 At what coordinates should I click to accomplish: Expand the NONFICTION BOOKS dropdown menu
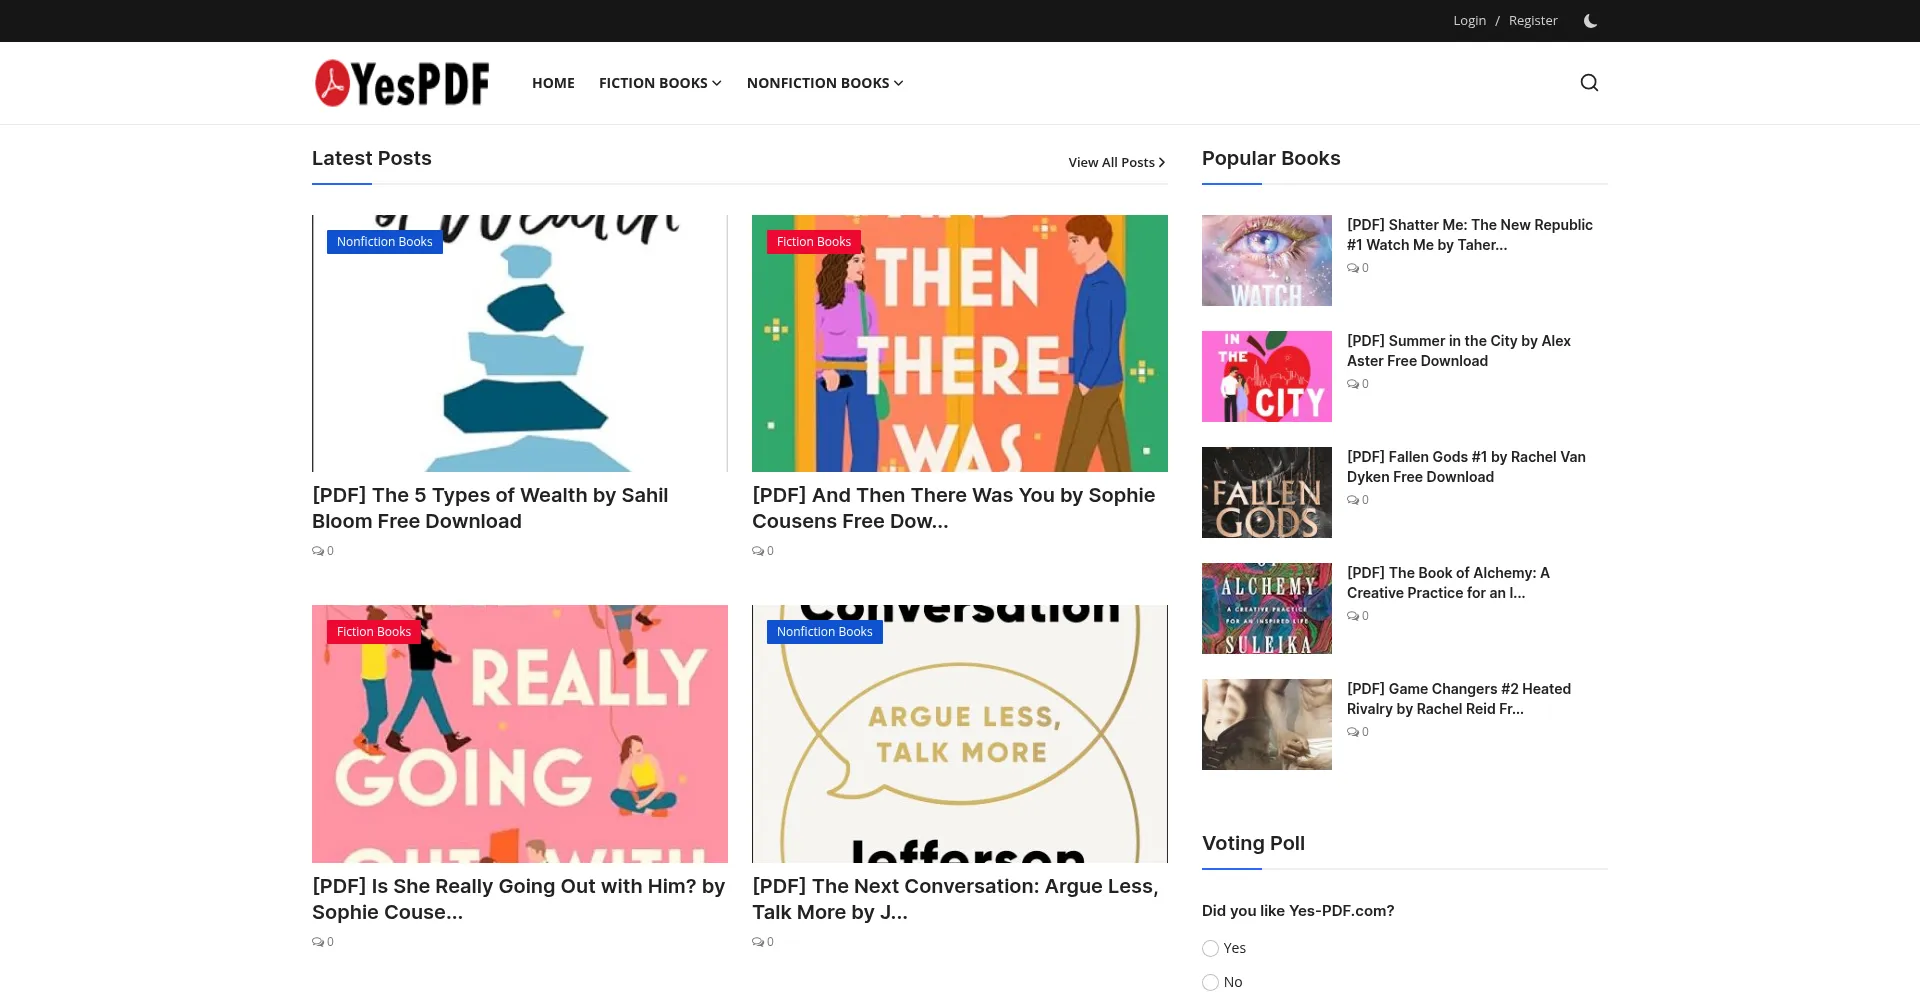825,83
